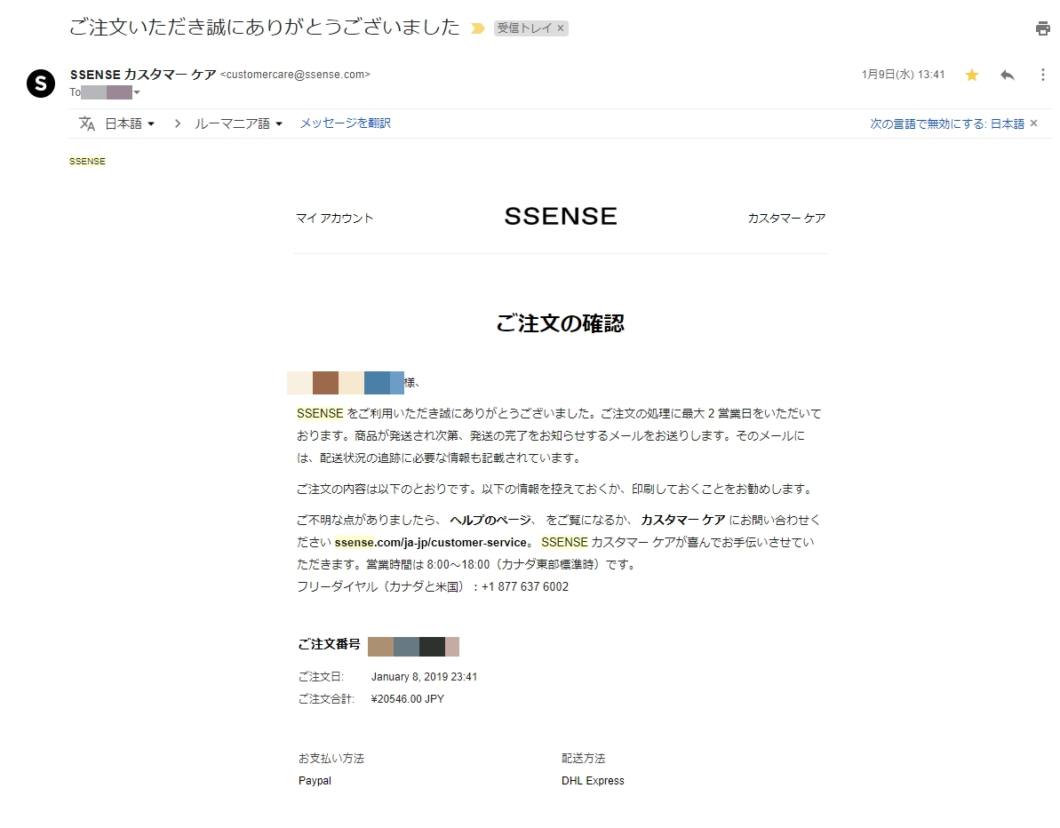This screenshot has height=828, width=1060.
Task: Toggle the yellow star on this message
Action: [971, 74]
